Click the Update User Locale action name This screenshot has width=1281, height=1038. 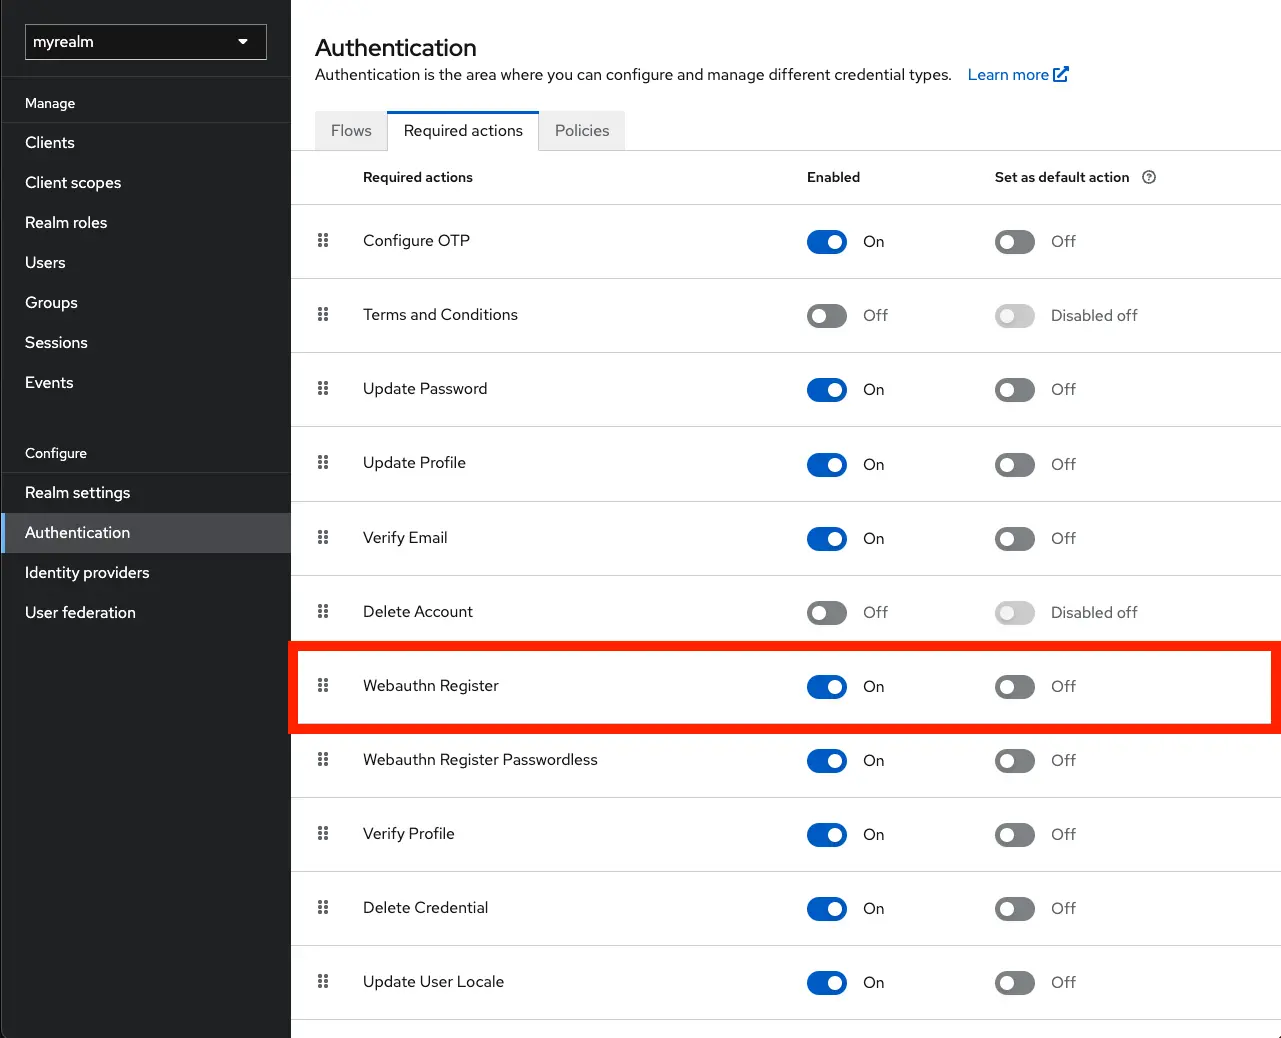pos(433,981)
